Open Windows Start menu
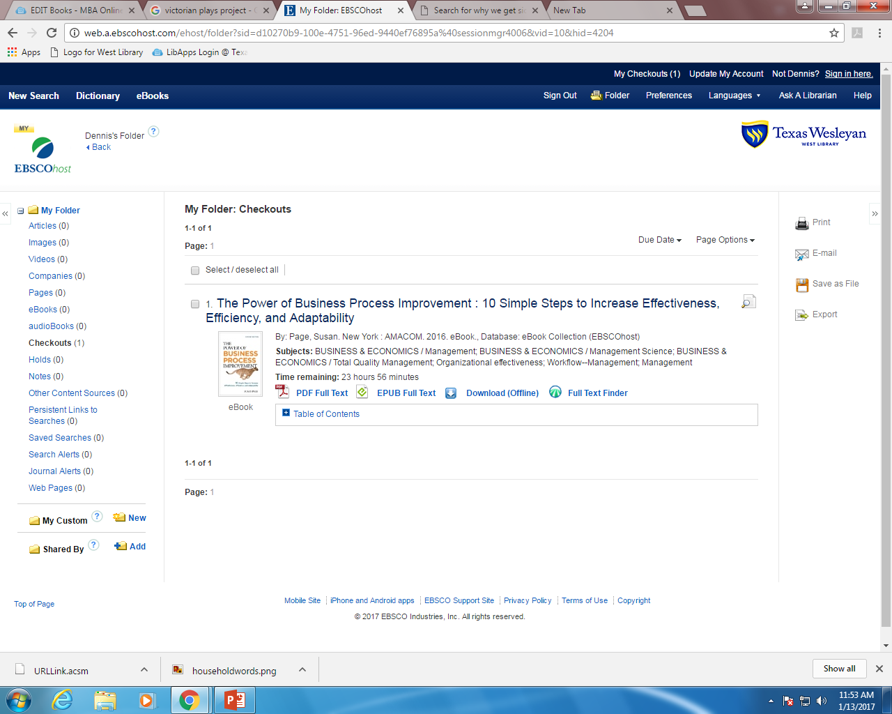Viewport: 892px width, 714px height. [17, 700]
